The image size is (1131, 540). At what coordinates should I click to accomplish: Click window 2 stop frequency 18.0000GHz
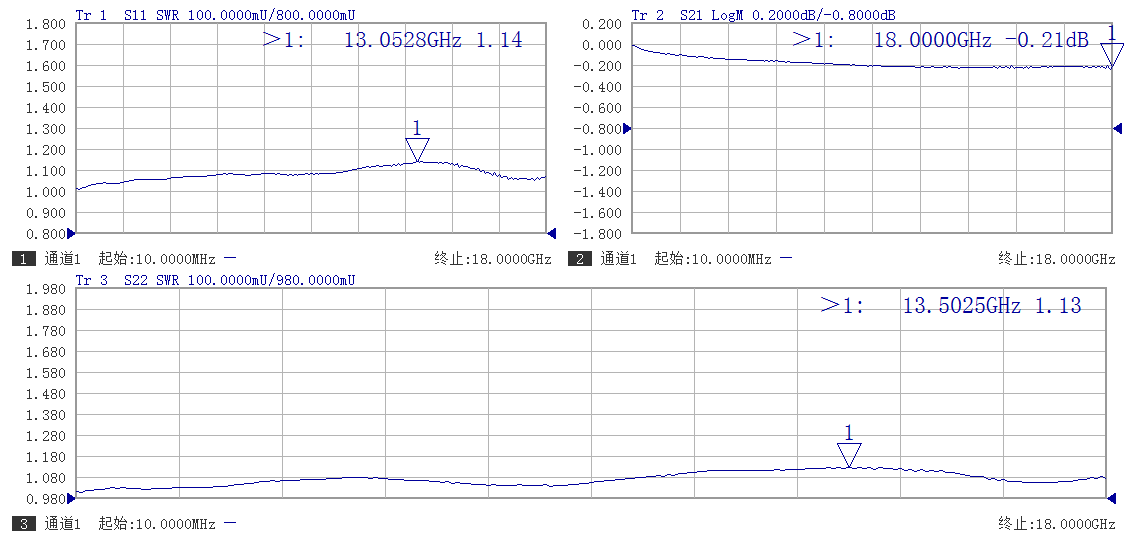click(1056, 259)
